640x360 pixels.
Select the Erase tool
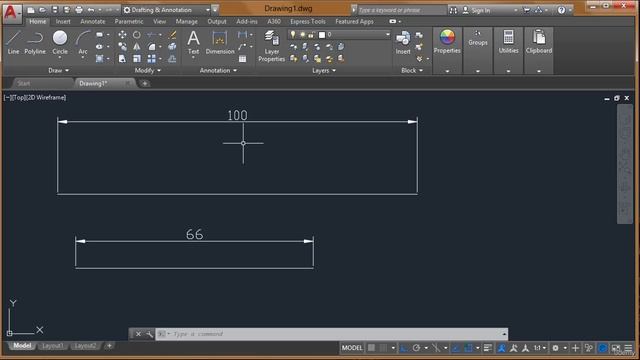(172, 35)
